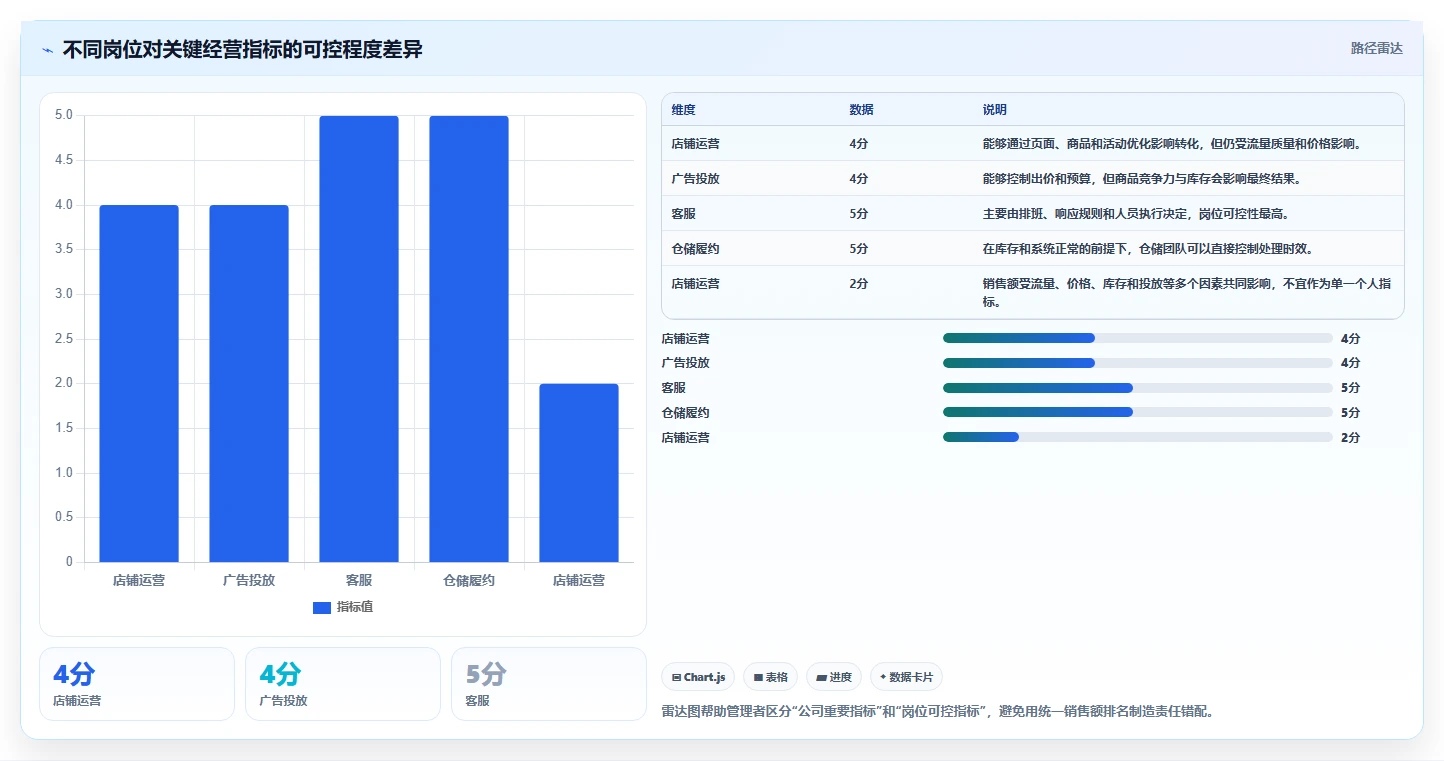
Task: Click the 维度 table column header
Action: 684,110
